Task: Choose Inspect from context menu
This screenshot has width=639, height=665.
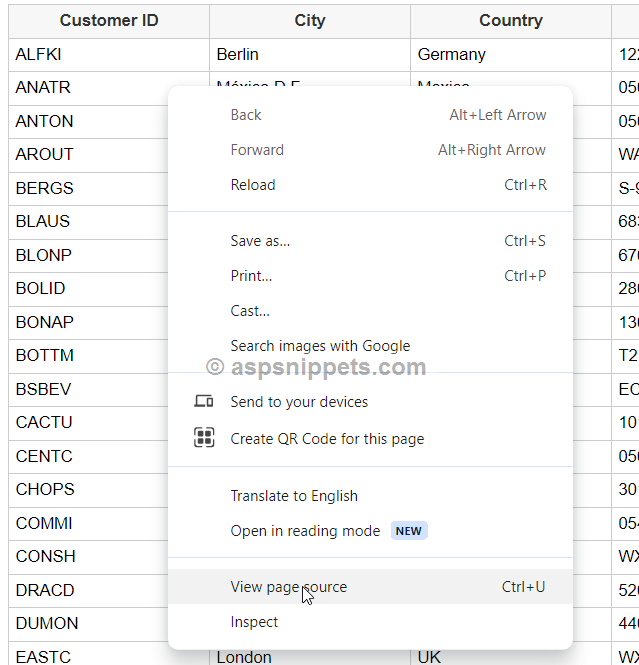Action: 254,622
